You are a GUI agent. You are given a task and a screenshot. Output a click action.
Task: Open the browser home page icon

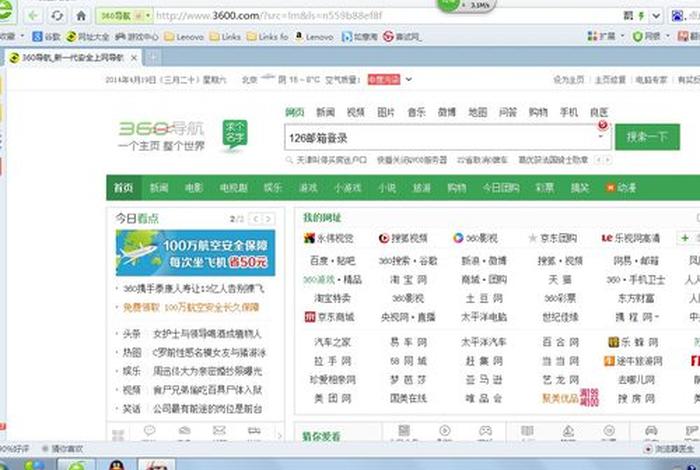click(81, 16)
